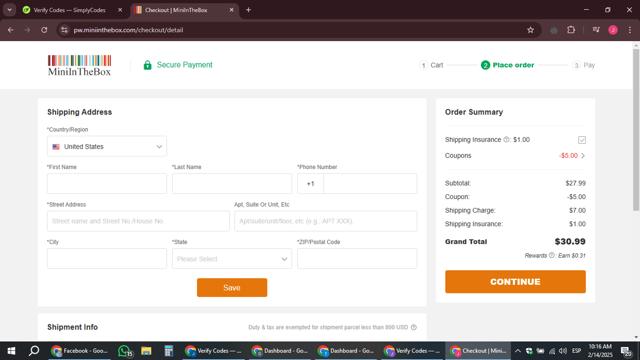Image resolution: width=640 pixels, height=360 pixels.
Task: Open the Country/Region dropdown
Action: [107, 147]
